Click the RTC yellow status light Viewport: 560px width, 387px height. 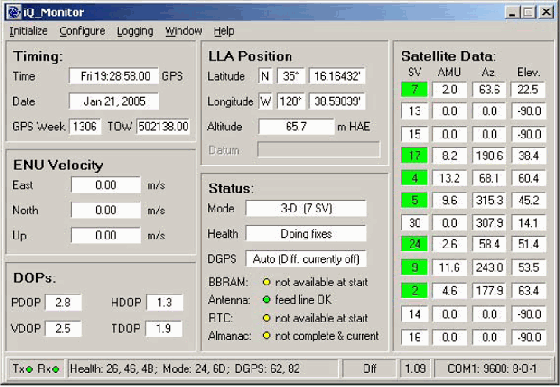pyautogui.click(x=266, y=318)
